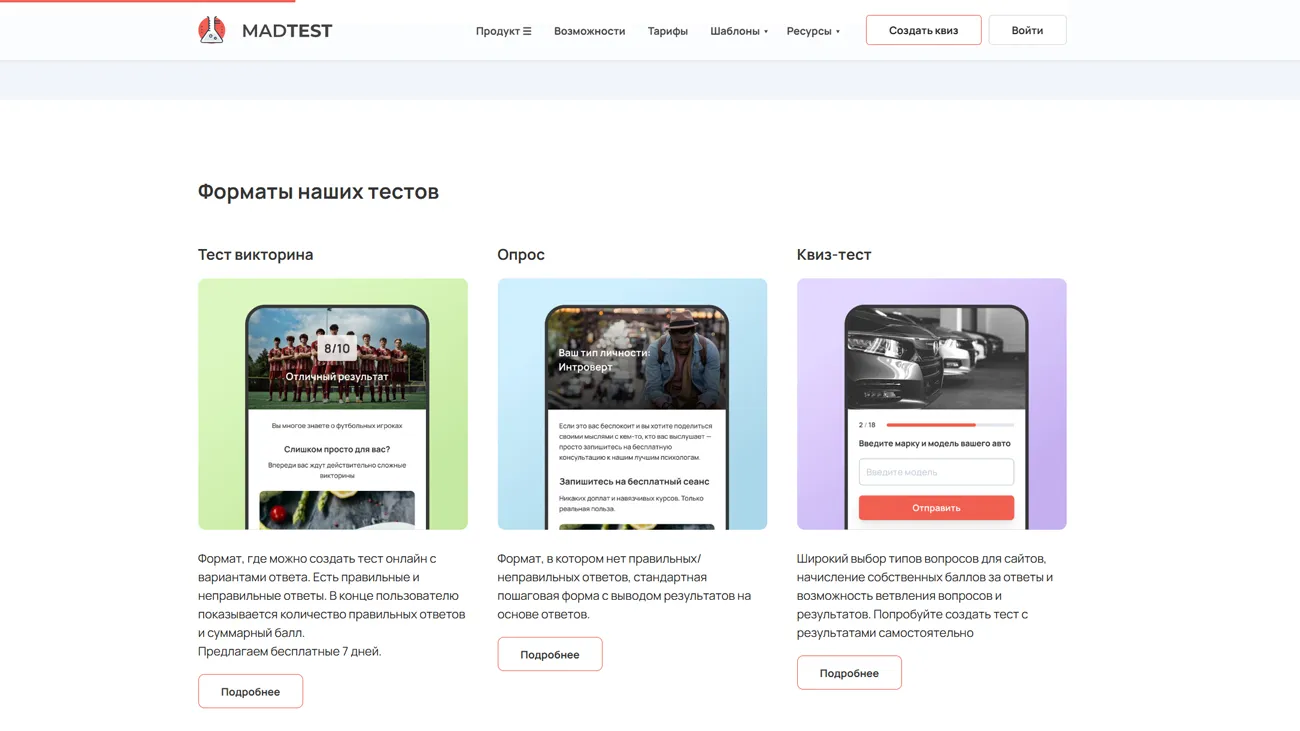1300x731 pixels.
Task: Click Подробнее under Тест викторина
Action: (x=250, y=691)
